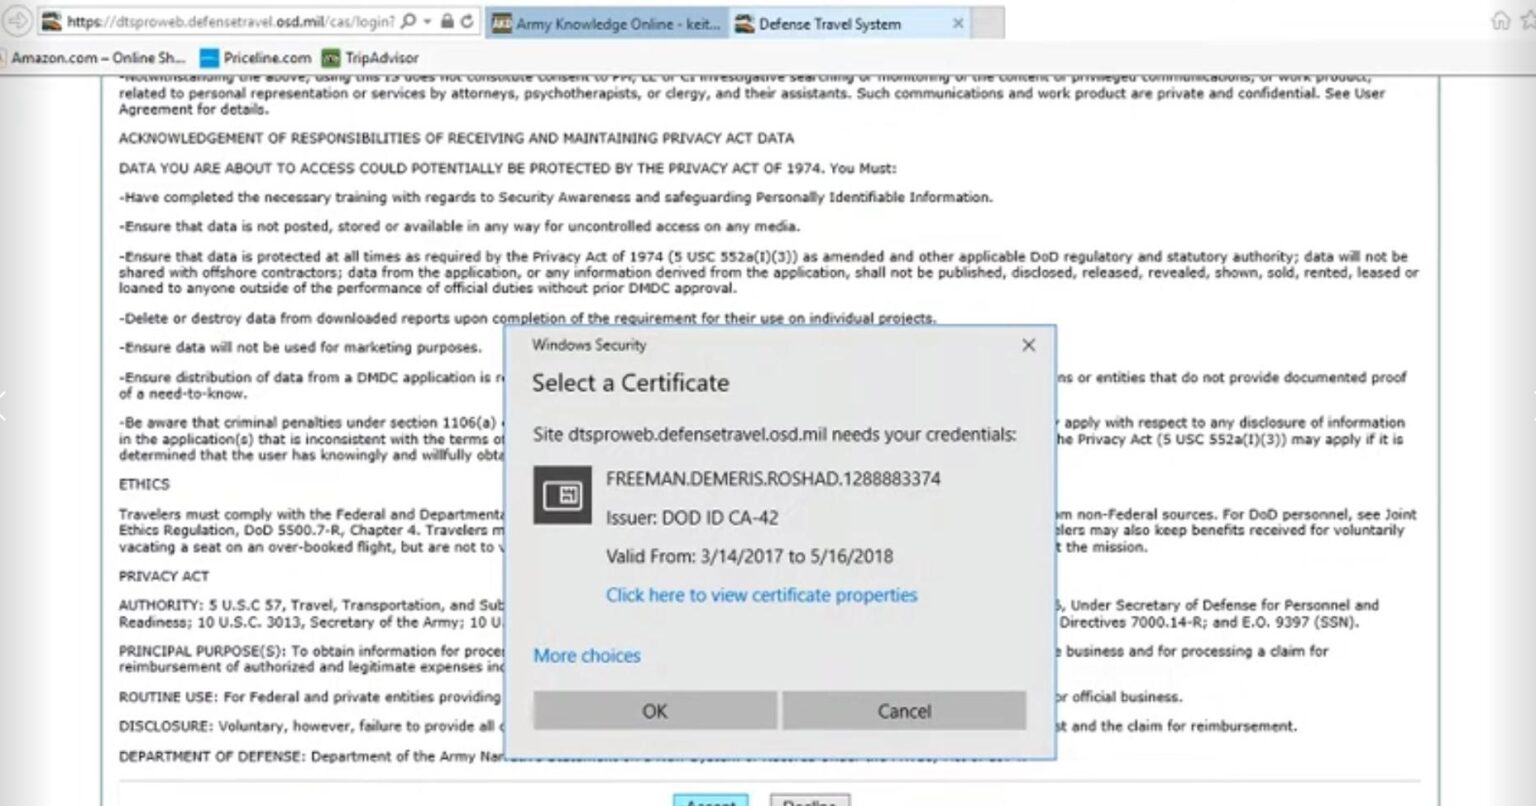Click the address bar URL field
This screenshot has width=1536, height=806.
coord(230,21)
